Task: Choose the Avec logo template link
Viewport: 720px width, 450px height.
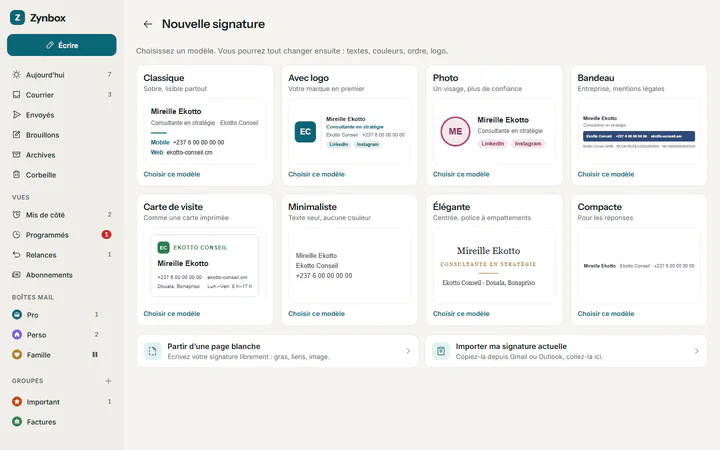Action: click(x=316, y=174)
